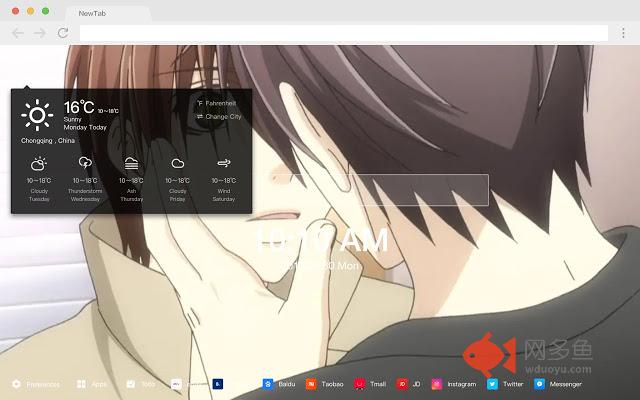640x400 pixels.
Task: Click the Todo label
Action: [x=148, y=384]
